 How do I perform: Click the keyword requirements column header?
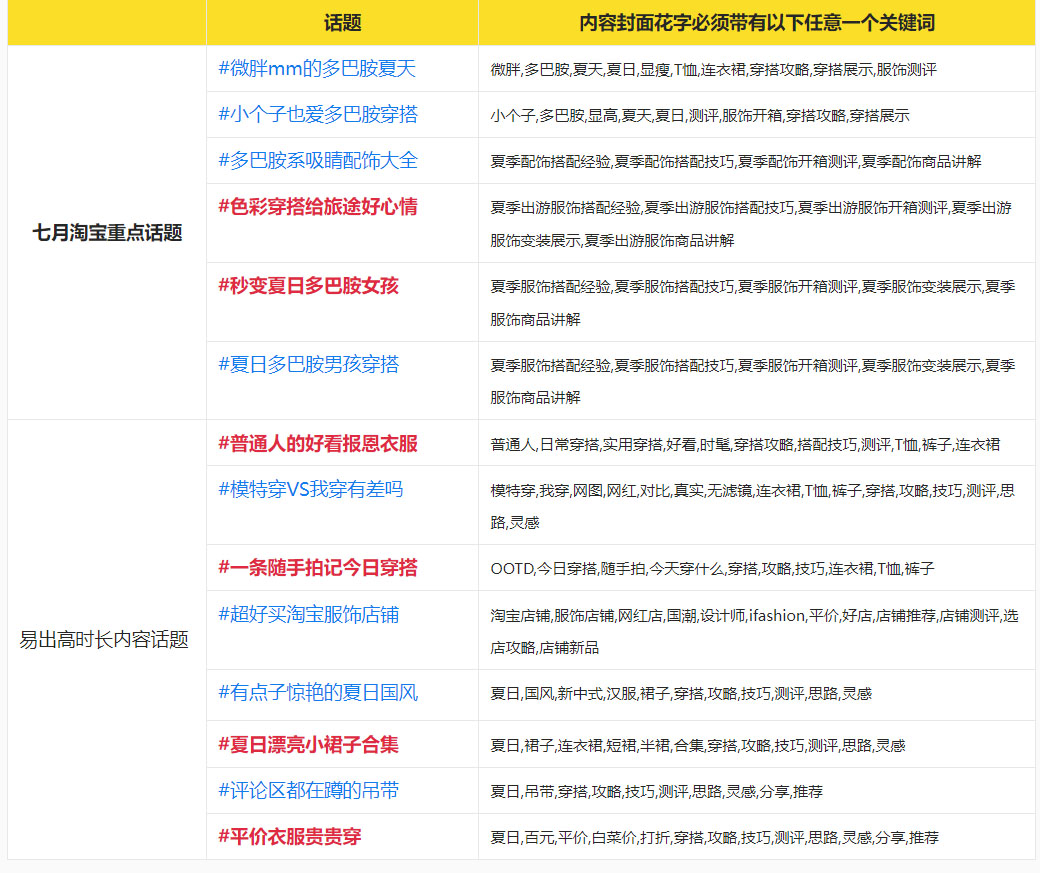(758, 22)
